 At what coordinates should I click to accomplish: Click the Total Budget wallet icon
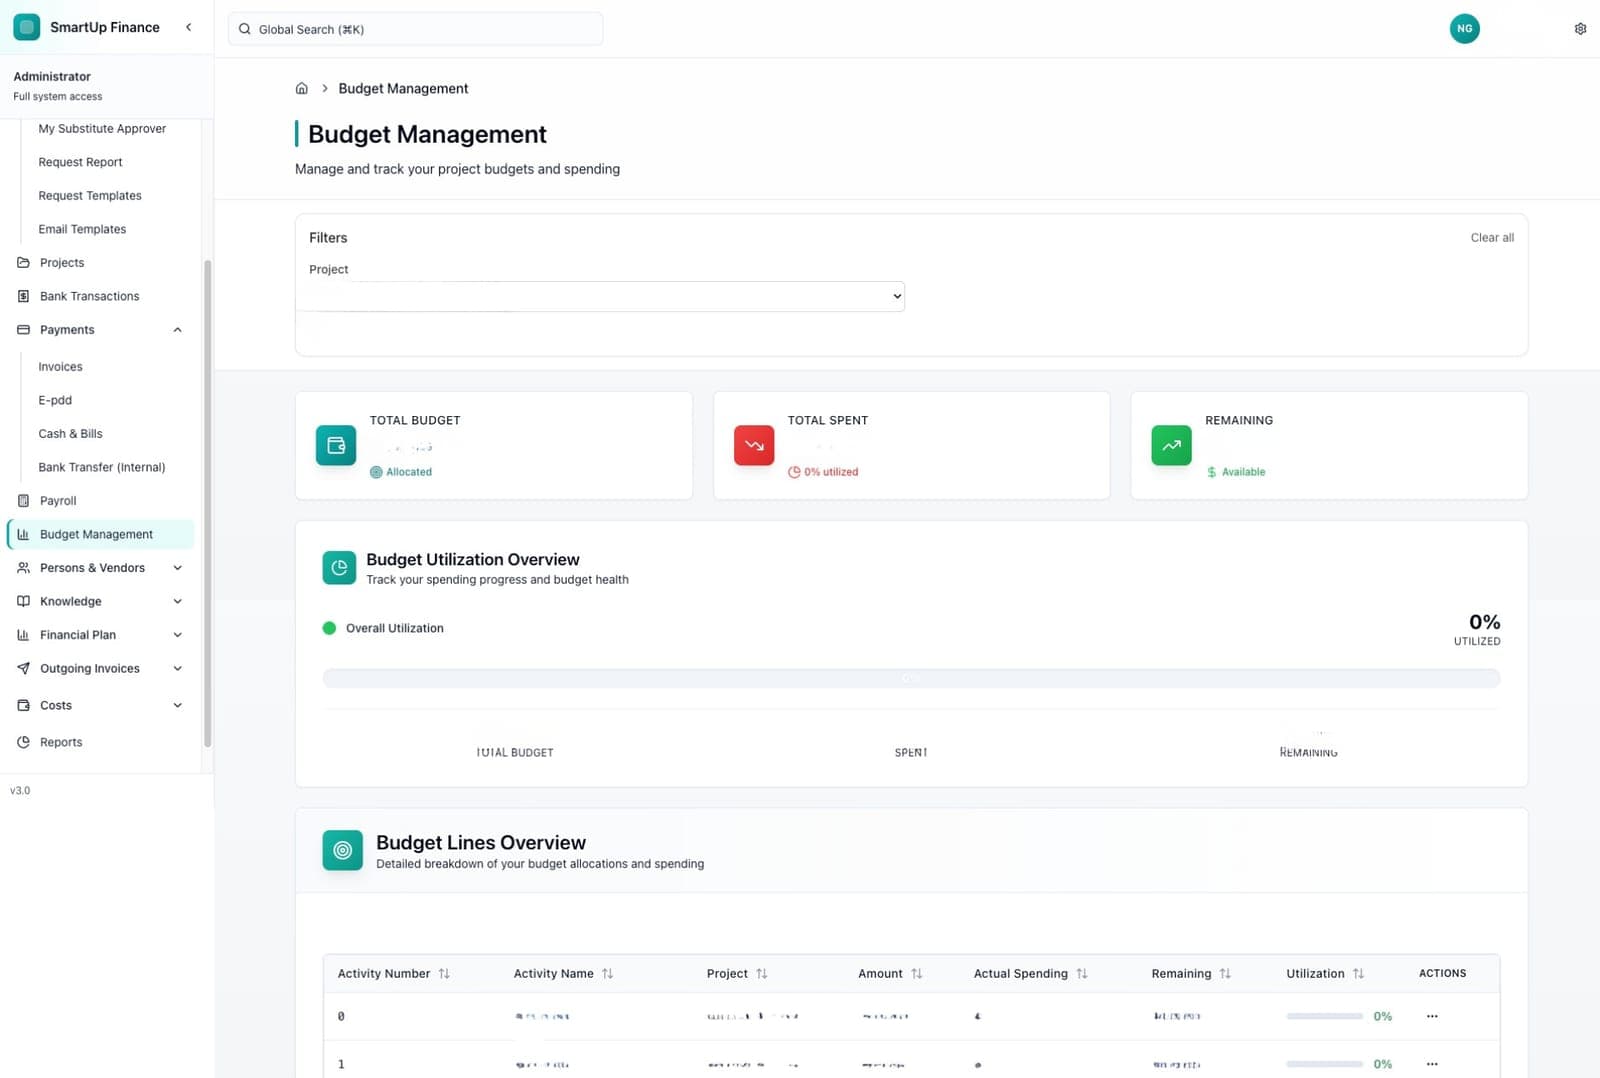(x=336, y=445)
